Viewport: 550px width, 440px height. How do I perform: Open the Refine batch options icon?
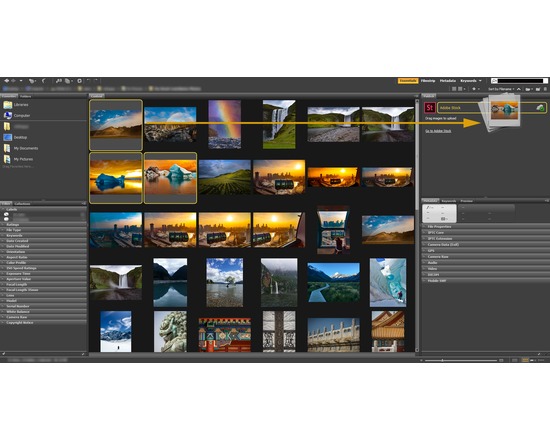point(68,81)
